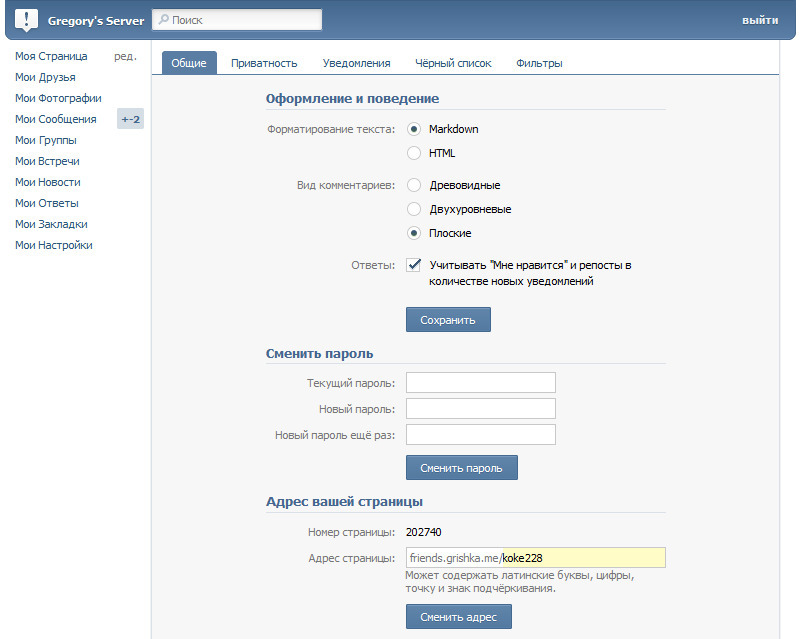This screenshot has height=639, width=801.
Task: Click the page address field with koke228
Action: click(536, 558)
